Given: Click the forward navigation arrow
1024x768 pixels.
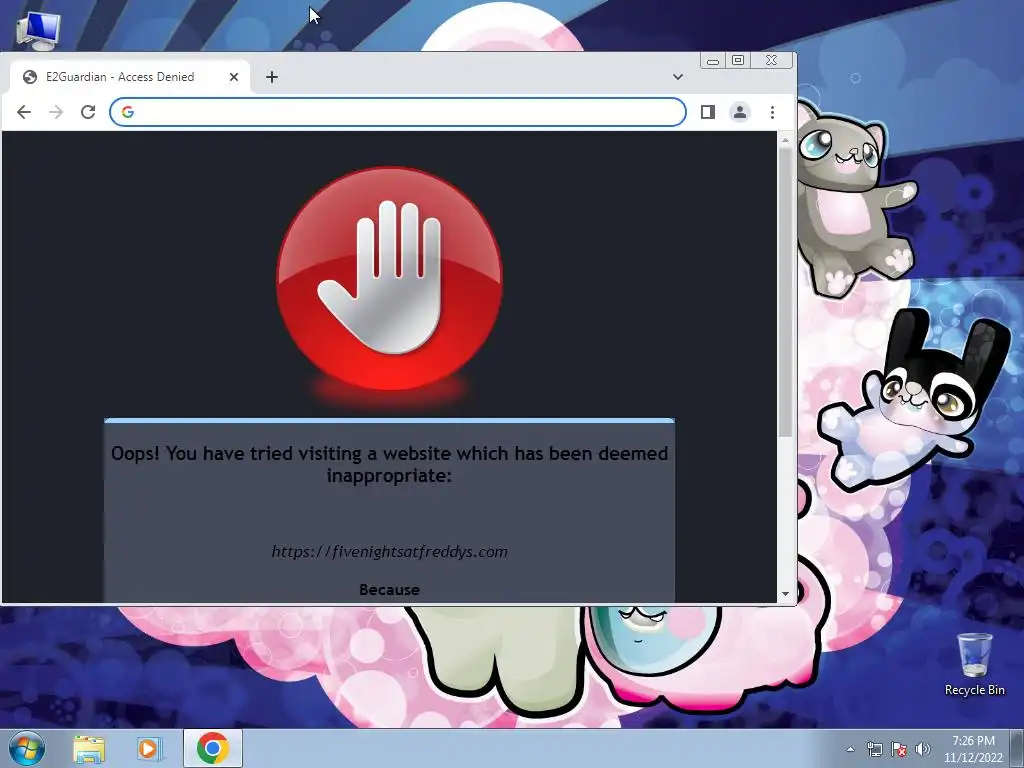Looking at the screenshot, I should pyautogui.click(x=56, y=112).
